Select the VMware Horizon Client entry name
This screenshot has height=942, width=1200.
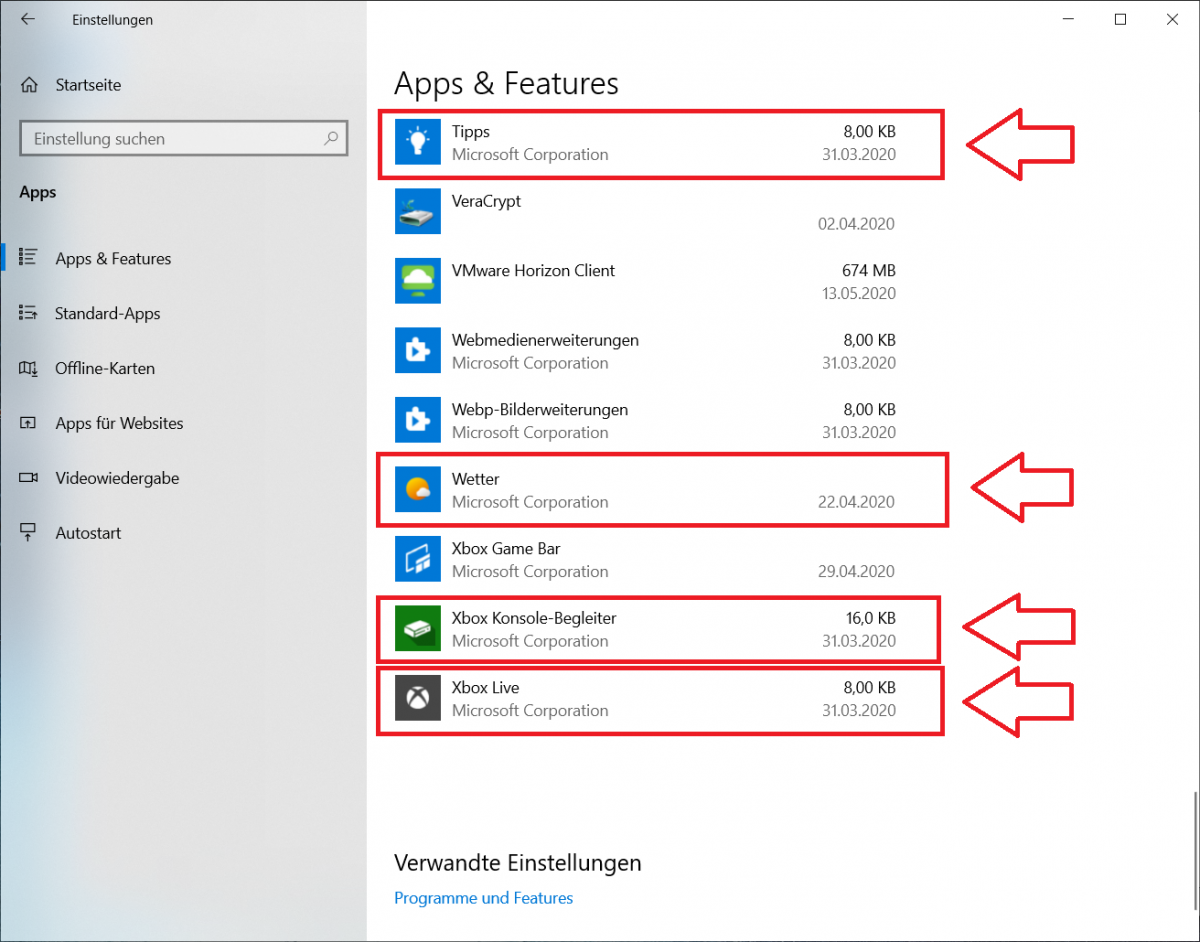[x=534, y=270]
